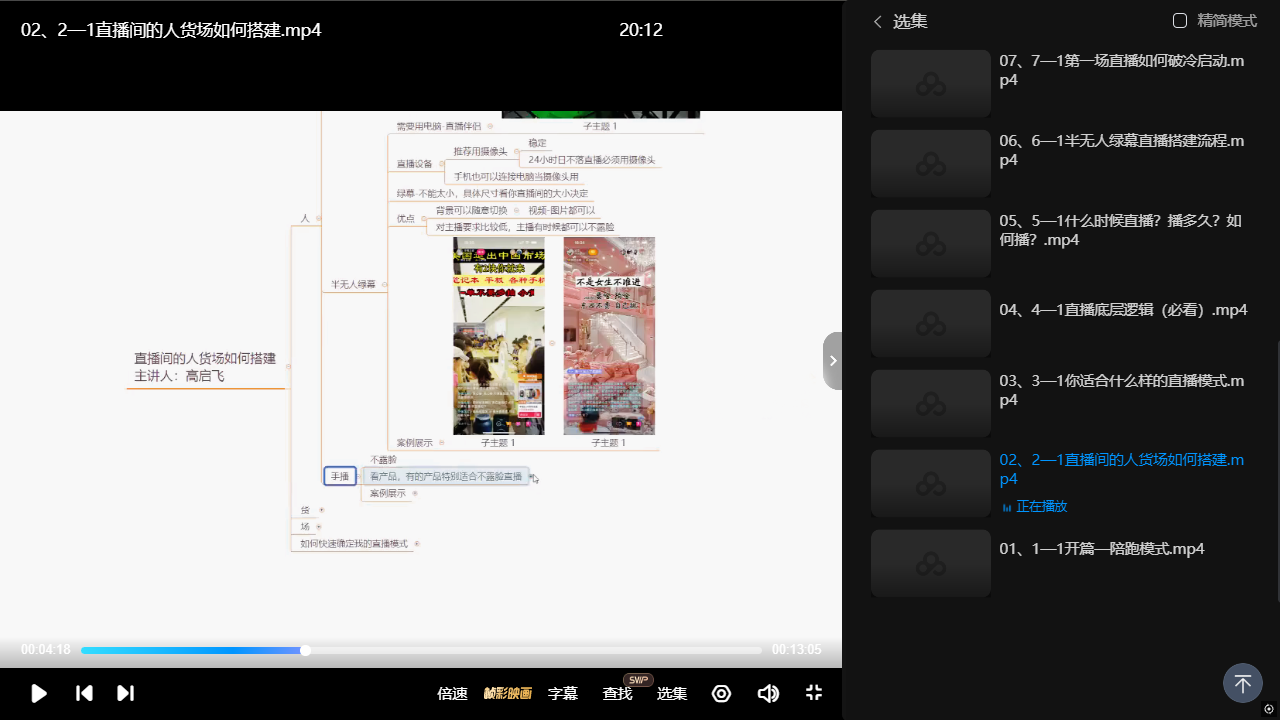Exit fullscreen with the shrink icon
This screenshot has height=720, width=1280.
[814, 693]
